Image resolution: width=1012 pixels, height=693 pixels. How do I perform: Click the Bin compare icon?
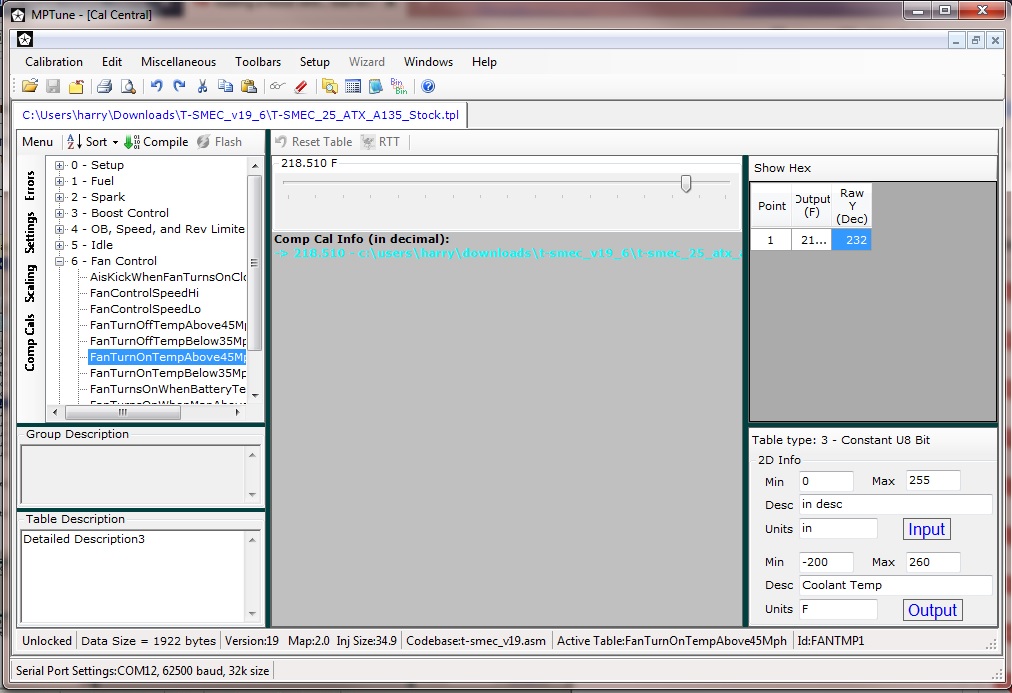coord(399,86)
